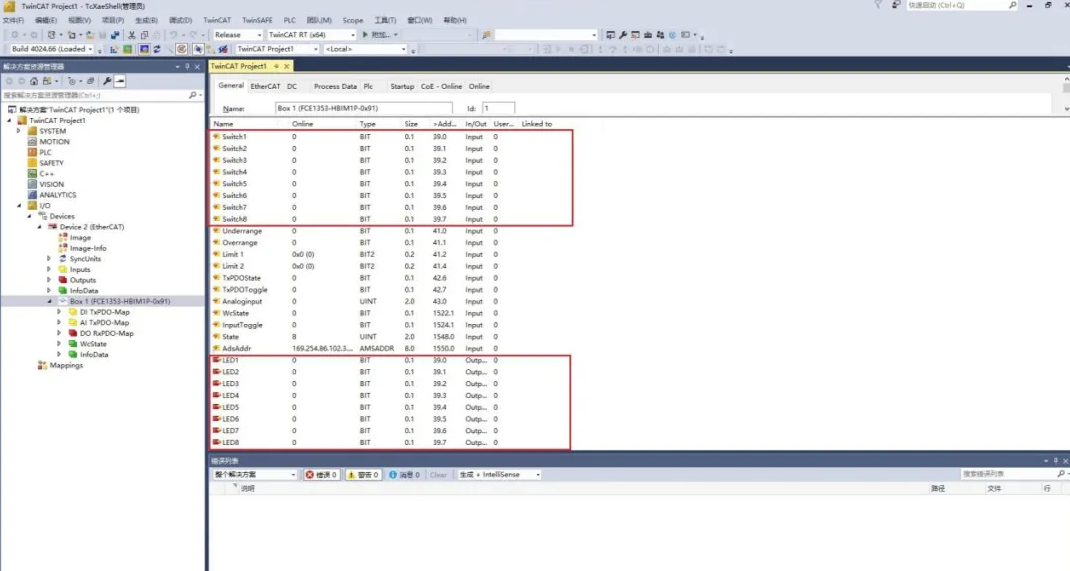This screenshot has height=571, width=1070.
Task: Click the green attach/start debug button
Action: click(x=365, y=35)
